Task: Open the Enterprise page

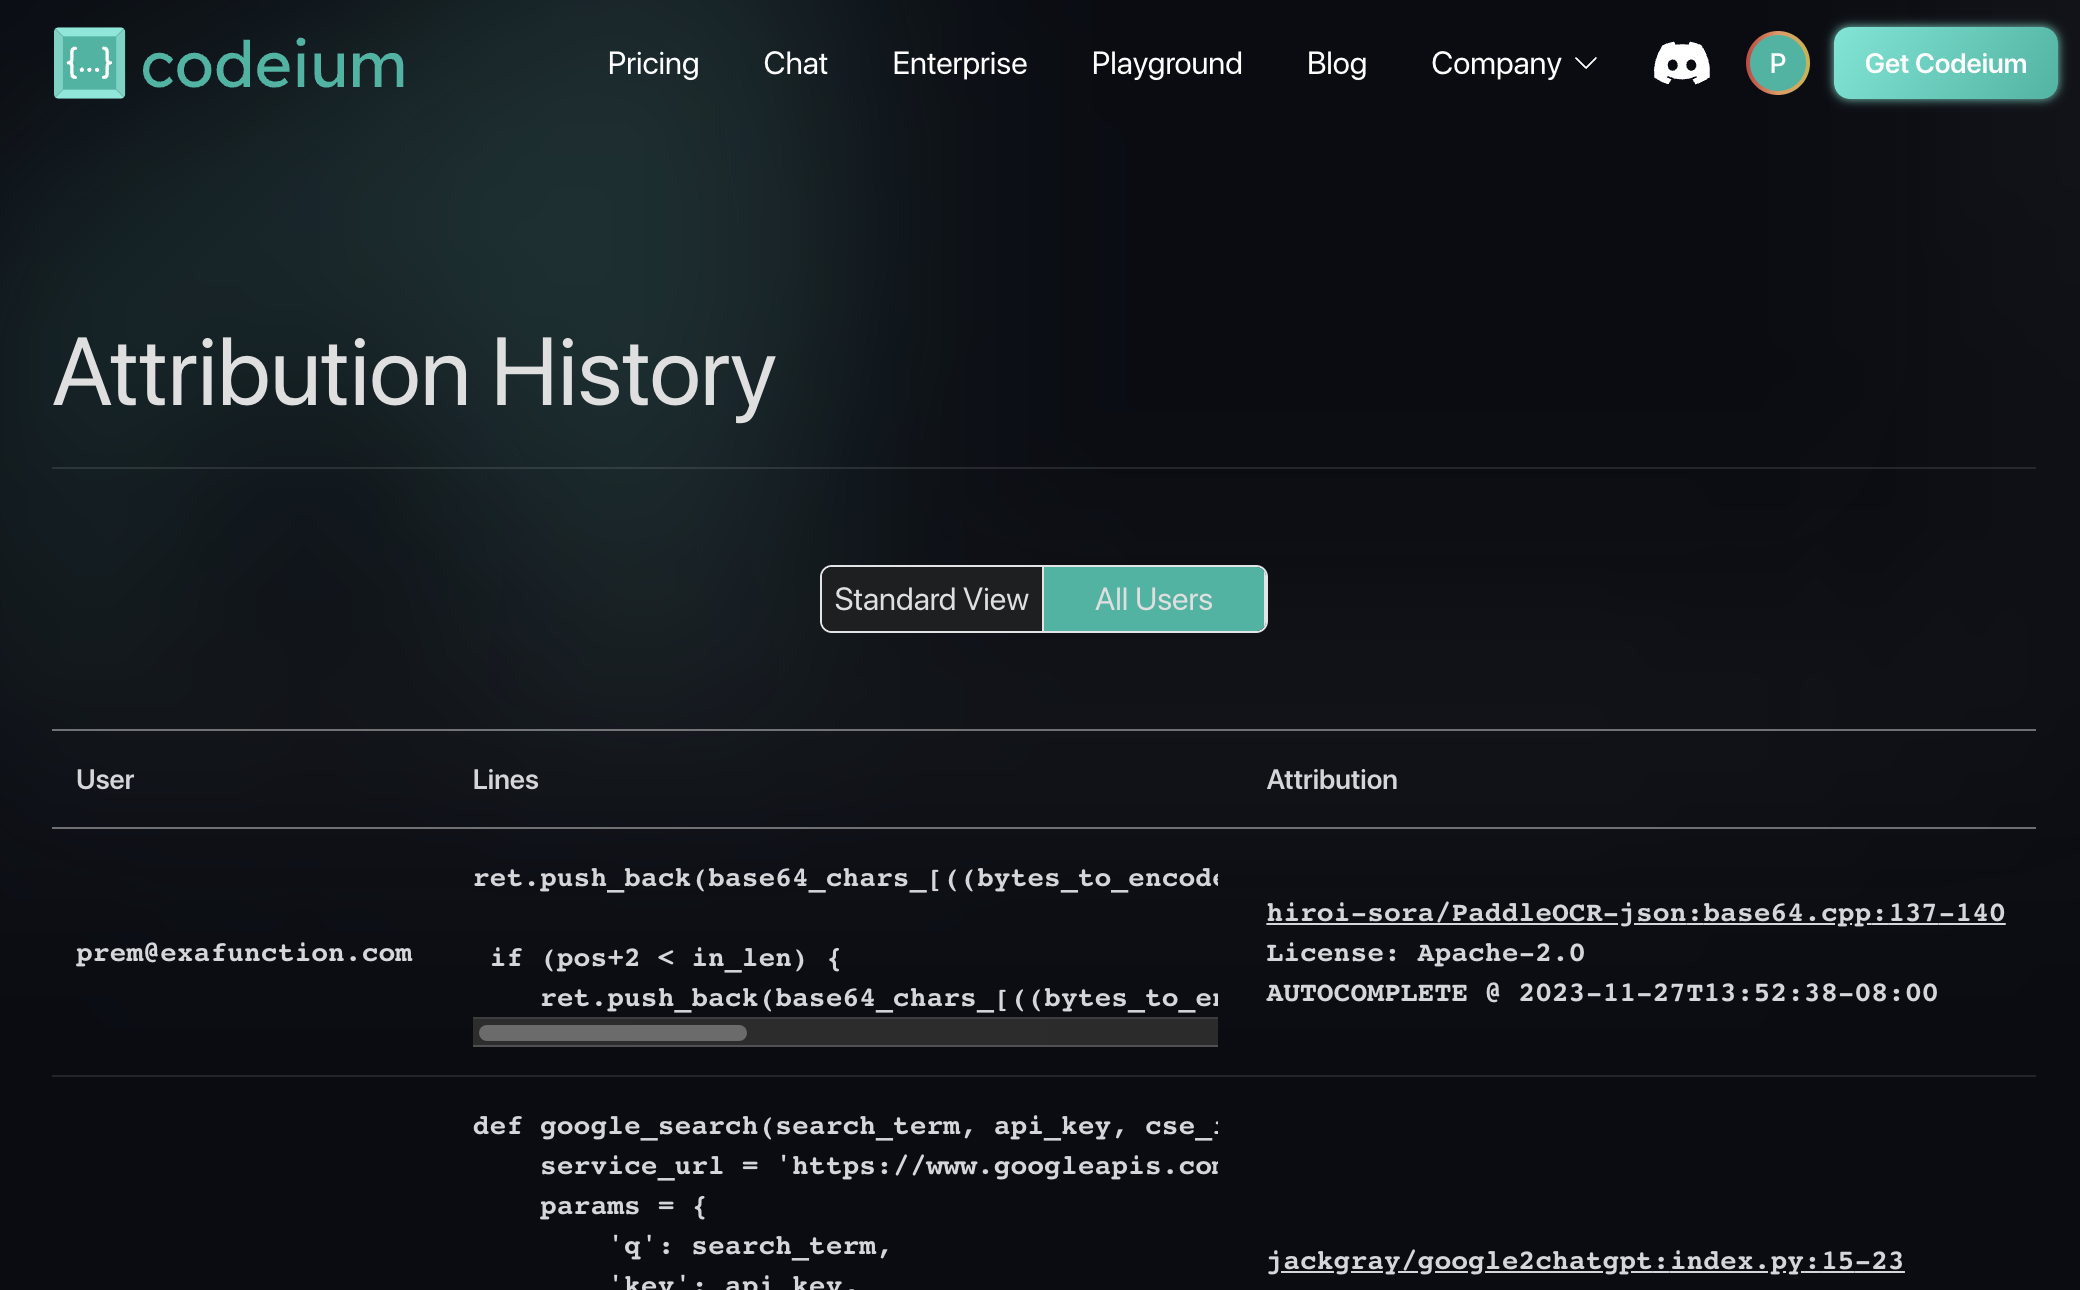Action: tap(959, 63)
